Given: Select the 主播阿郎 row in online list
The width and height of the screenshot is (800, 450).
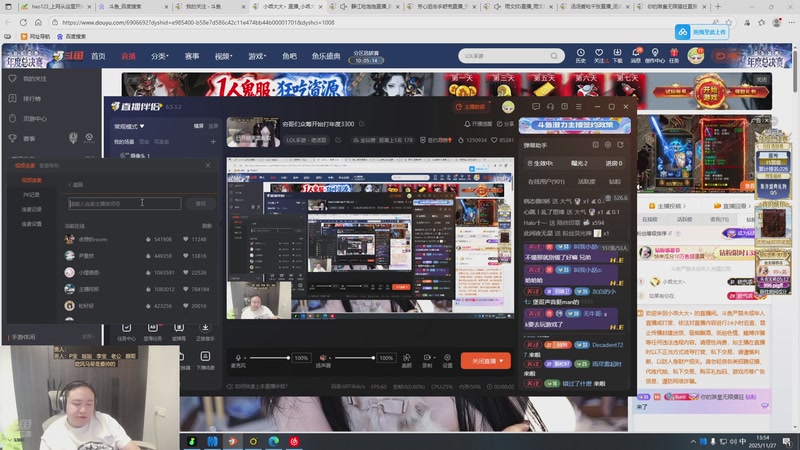Looking at the screenshot, I should (137, 289).
